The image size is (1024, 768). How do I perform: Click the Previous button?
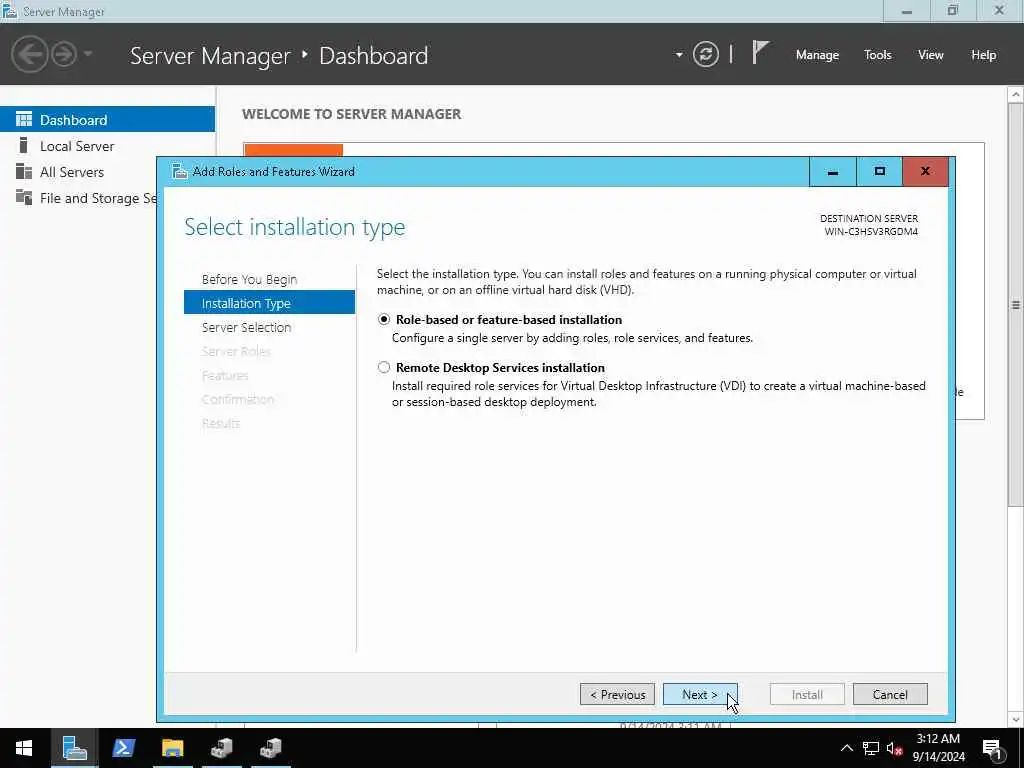[x=617, y=694]
